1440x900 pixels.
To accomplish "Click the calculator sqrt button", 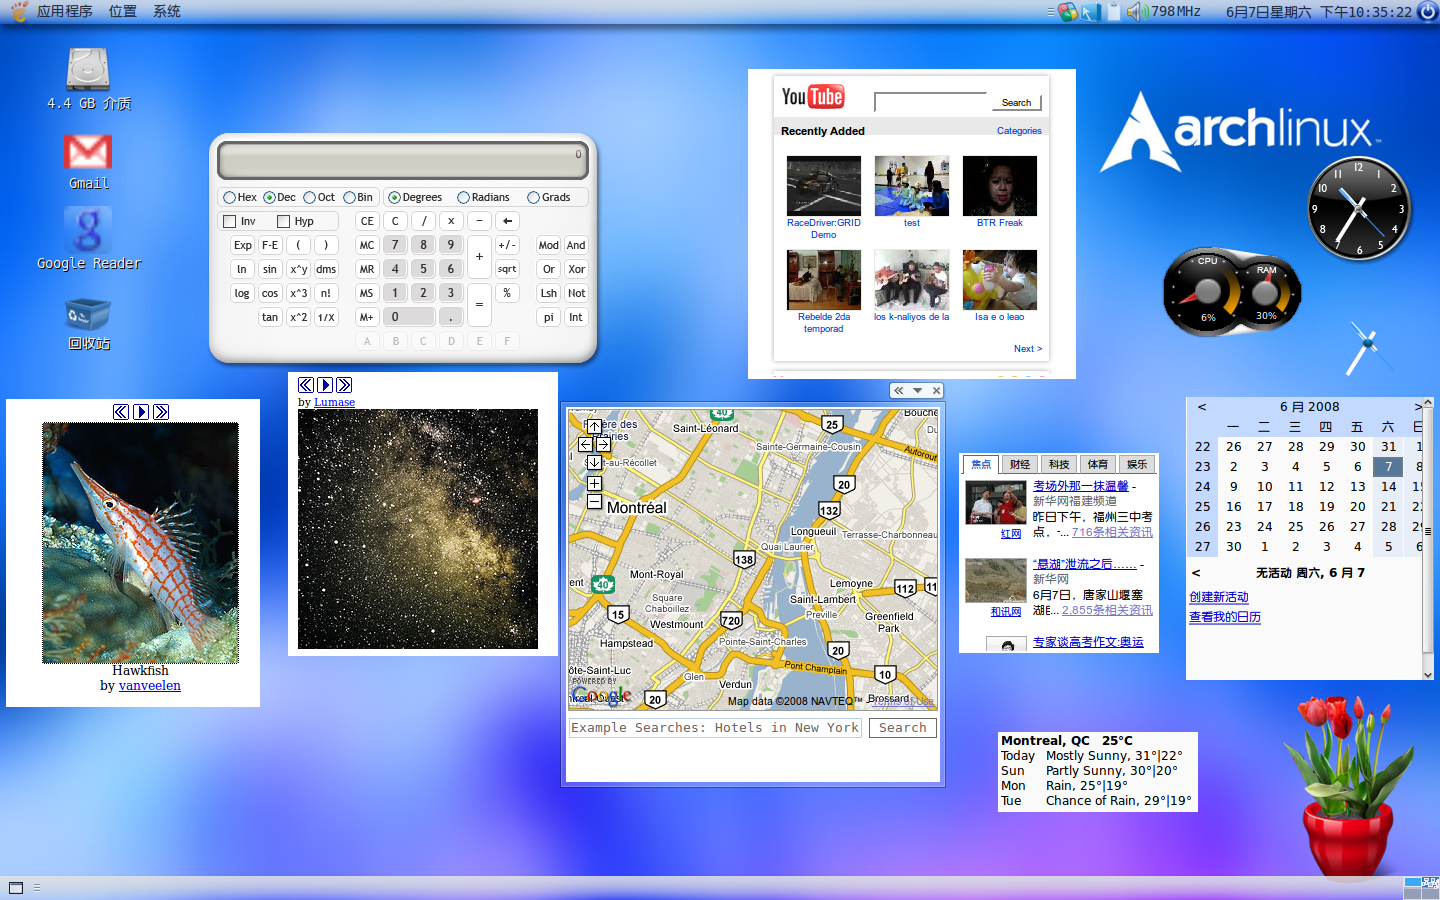I will [x=507, y=269].
